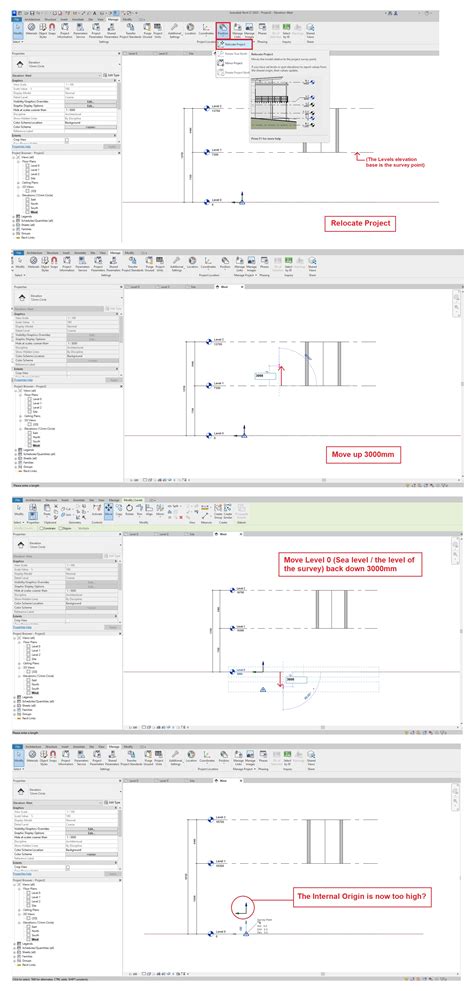Click Select by ID in top screenshot ribbon

coord(287,30)
